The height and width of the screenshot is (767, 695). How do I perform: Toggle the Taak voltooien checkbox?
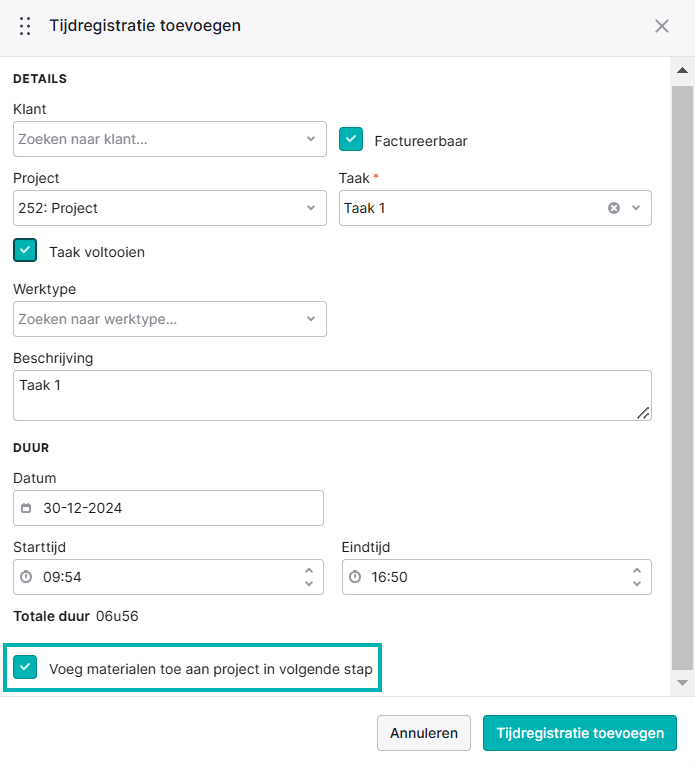coord(25,250)
